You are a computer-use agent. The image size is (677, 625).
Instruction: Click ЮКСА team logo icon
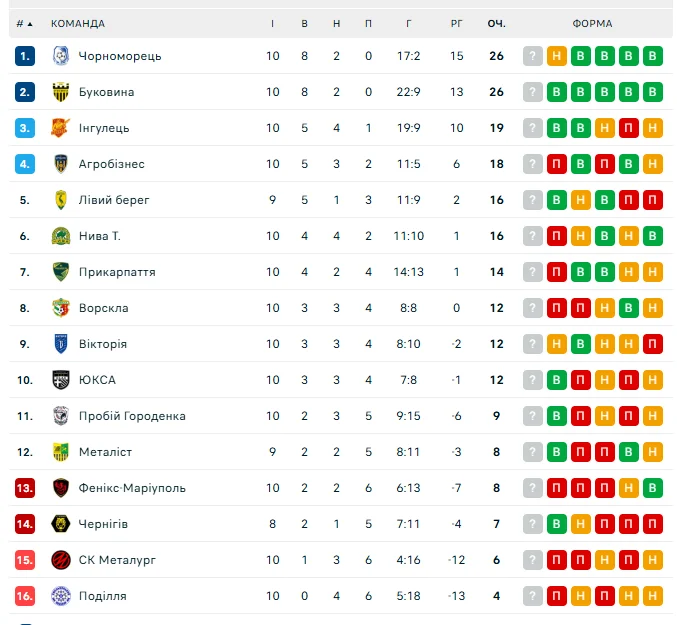coord(60,380)
